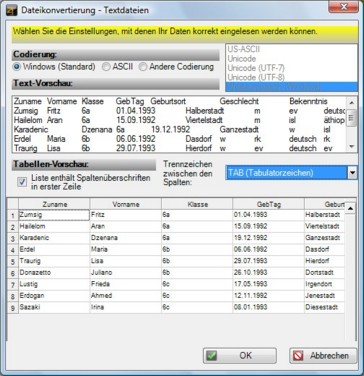Viewport: 364px width, 376px height.
Task: Click the date cell 08.01.1993
Action: [x=268, y=307]
